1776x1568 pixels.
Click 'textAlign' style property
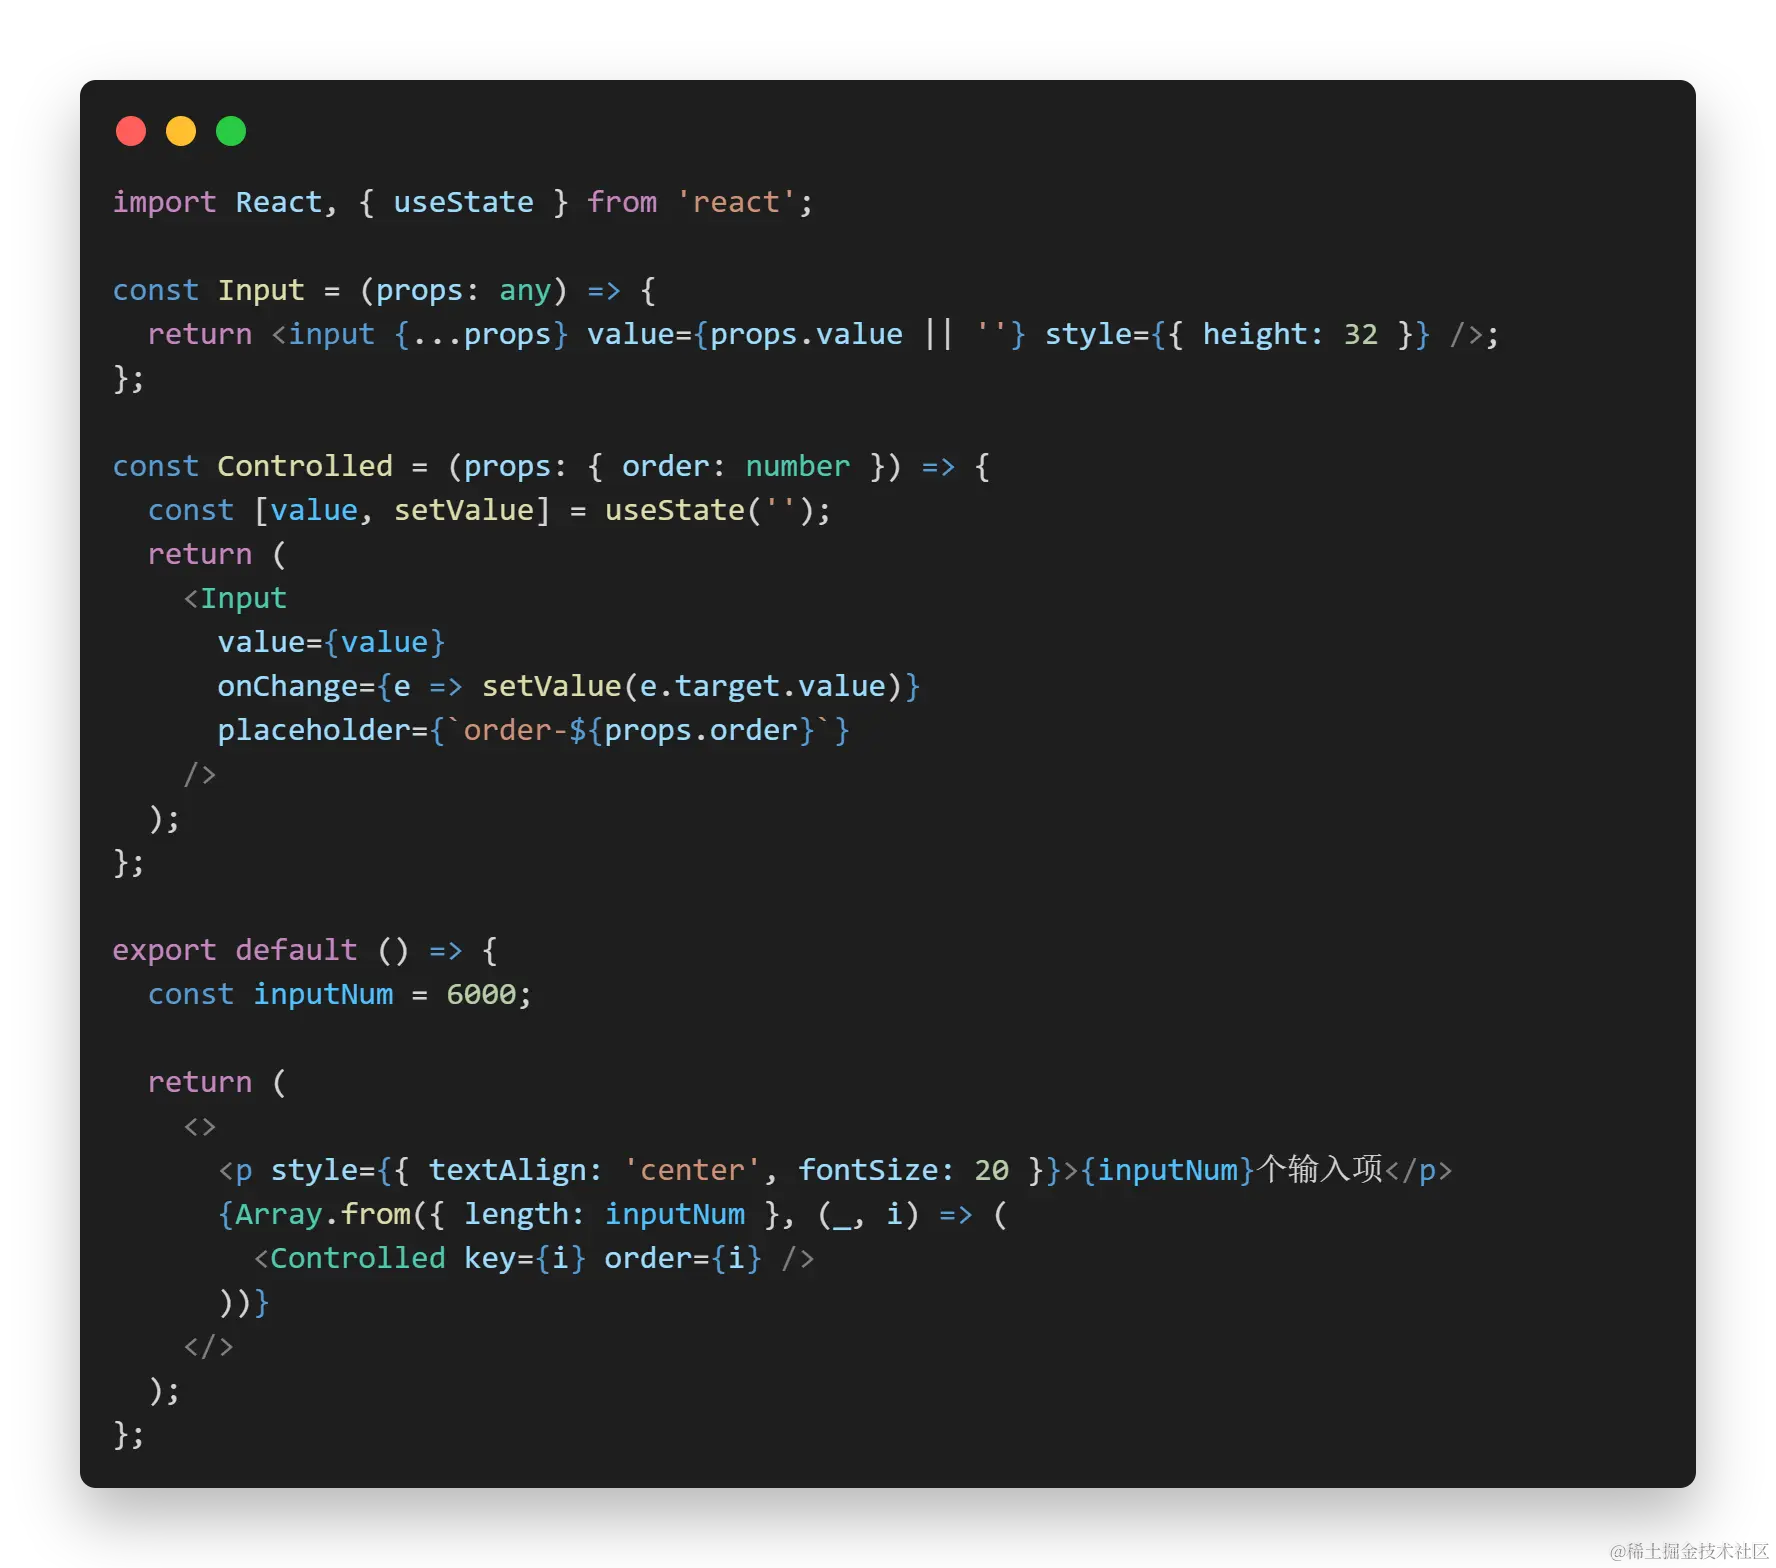(507, 1170)
